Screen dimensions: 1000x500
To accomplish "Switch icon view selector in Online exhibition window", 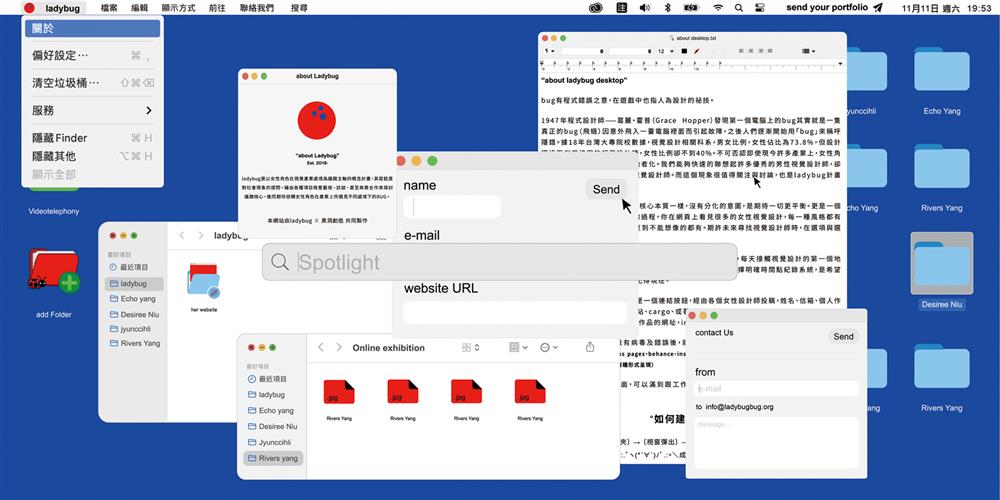I will 470,348.
